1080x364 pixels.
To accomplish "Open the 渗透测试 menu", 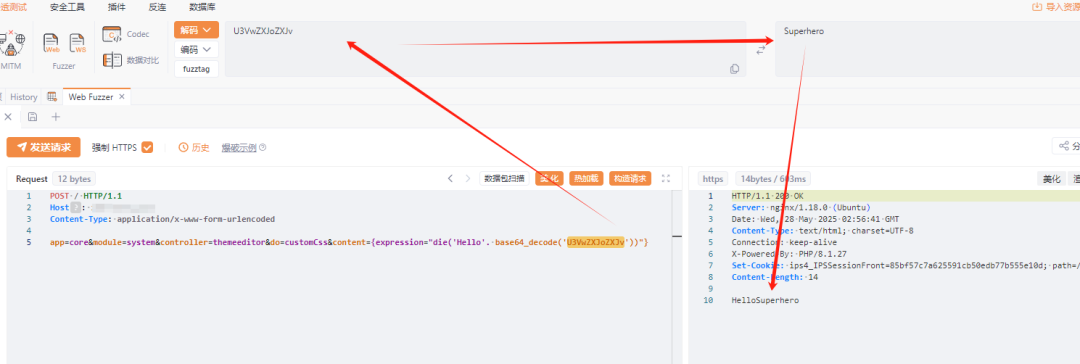I will [13, 6].
